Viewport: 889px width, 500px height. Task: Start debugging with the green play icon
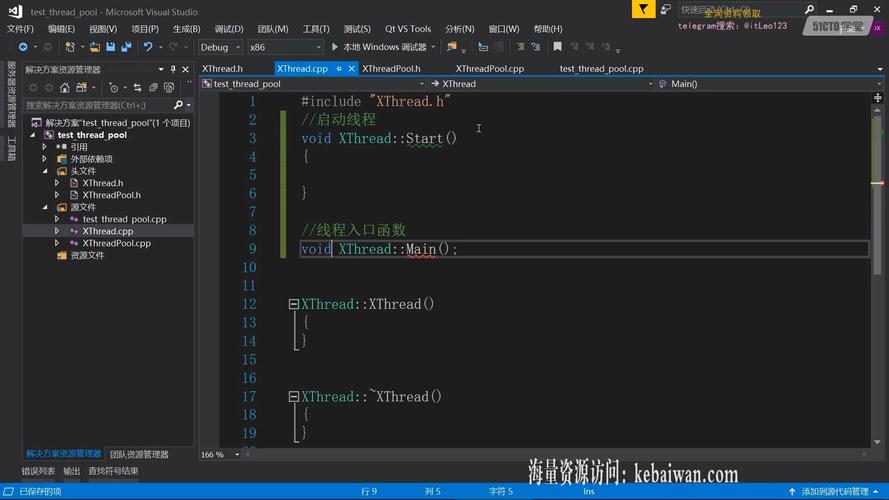tap(335, 47)
